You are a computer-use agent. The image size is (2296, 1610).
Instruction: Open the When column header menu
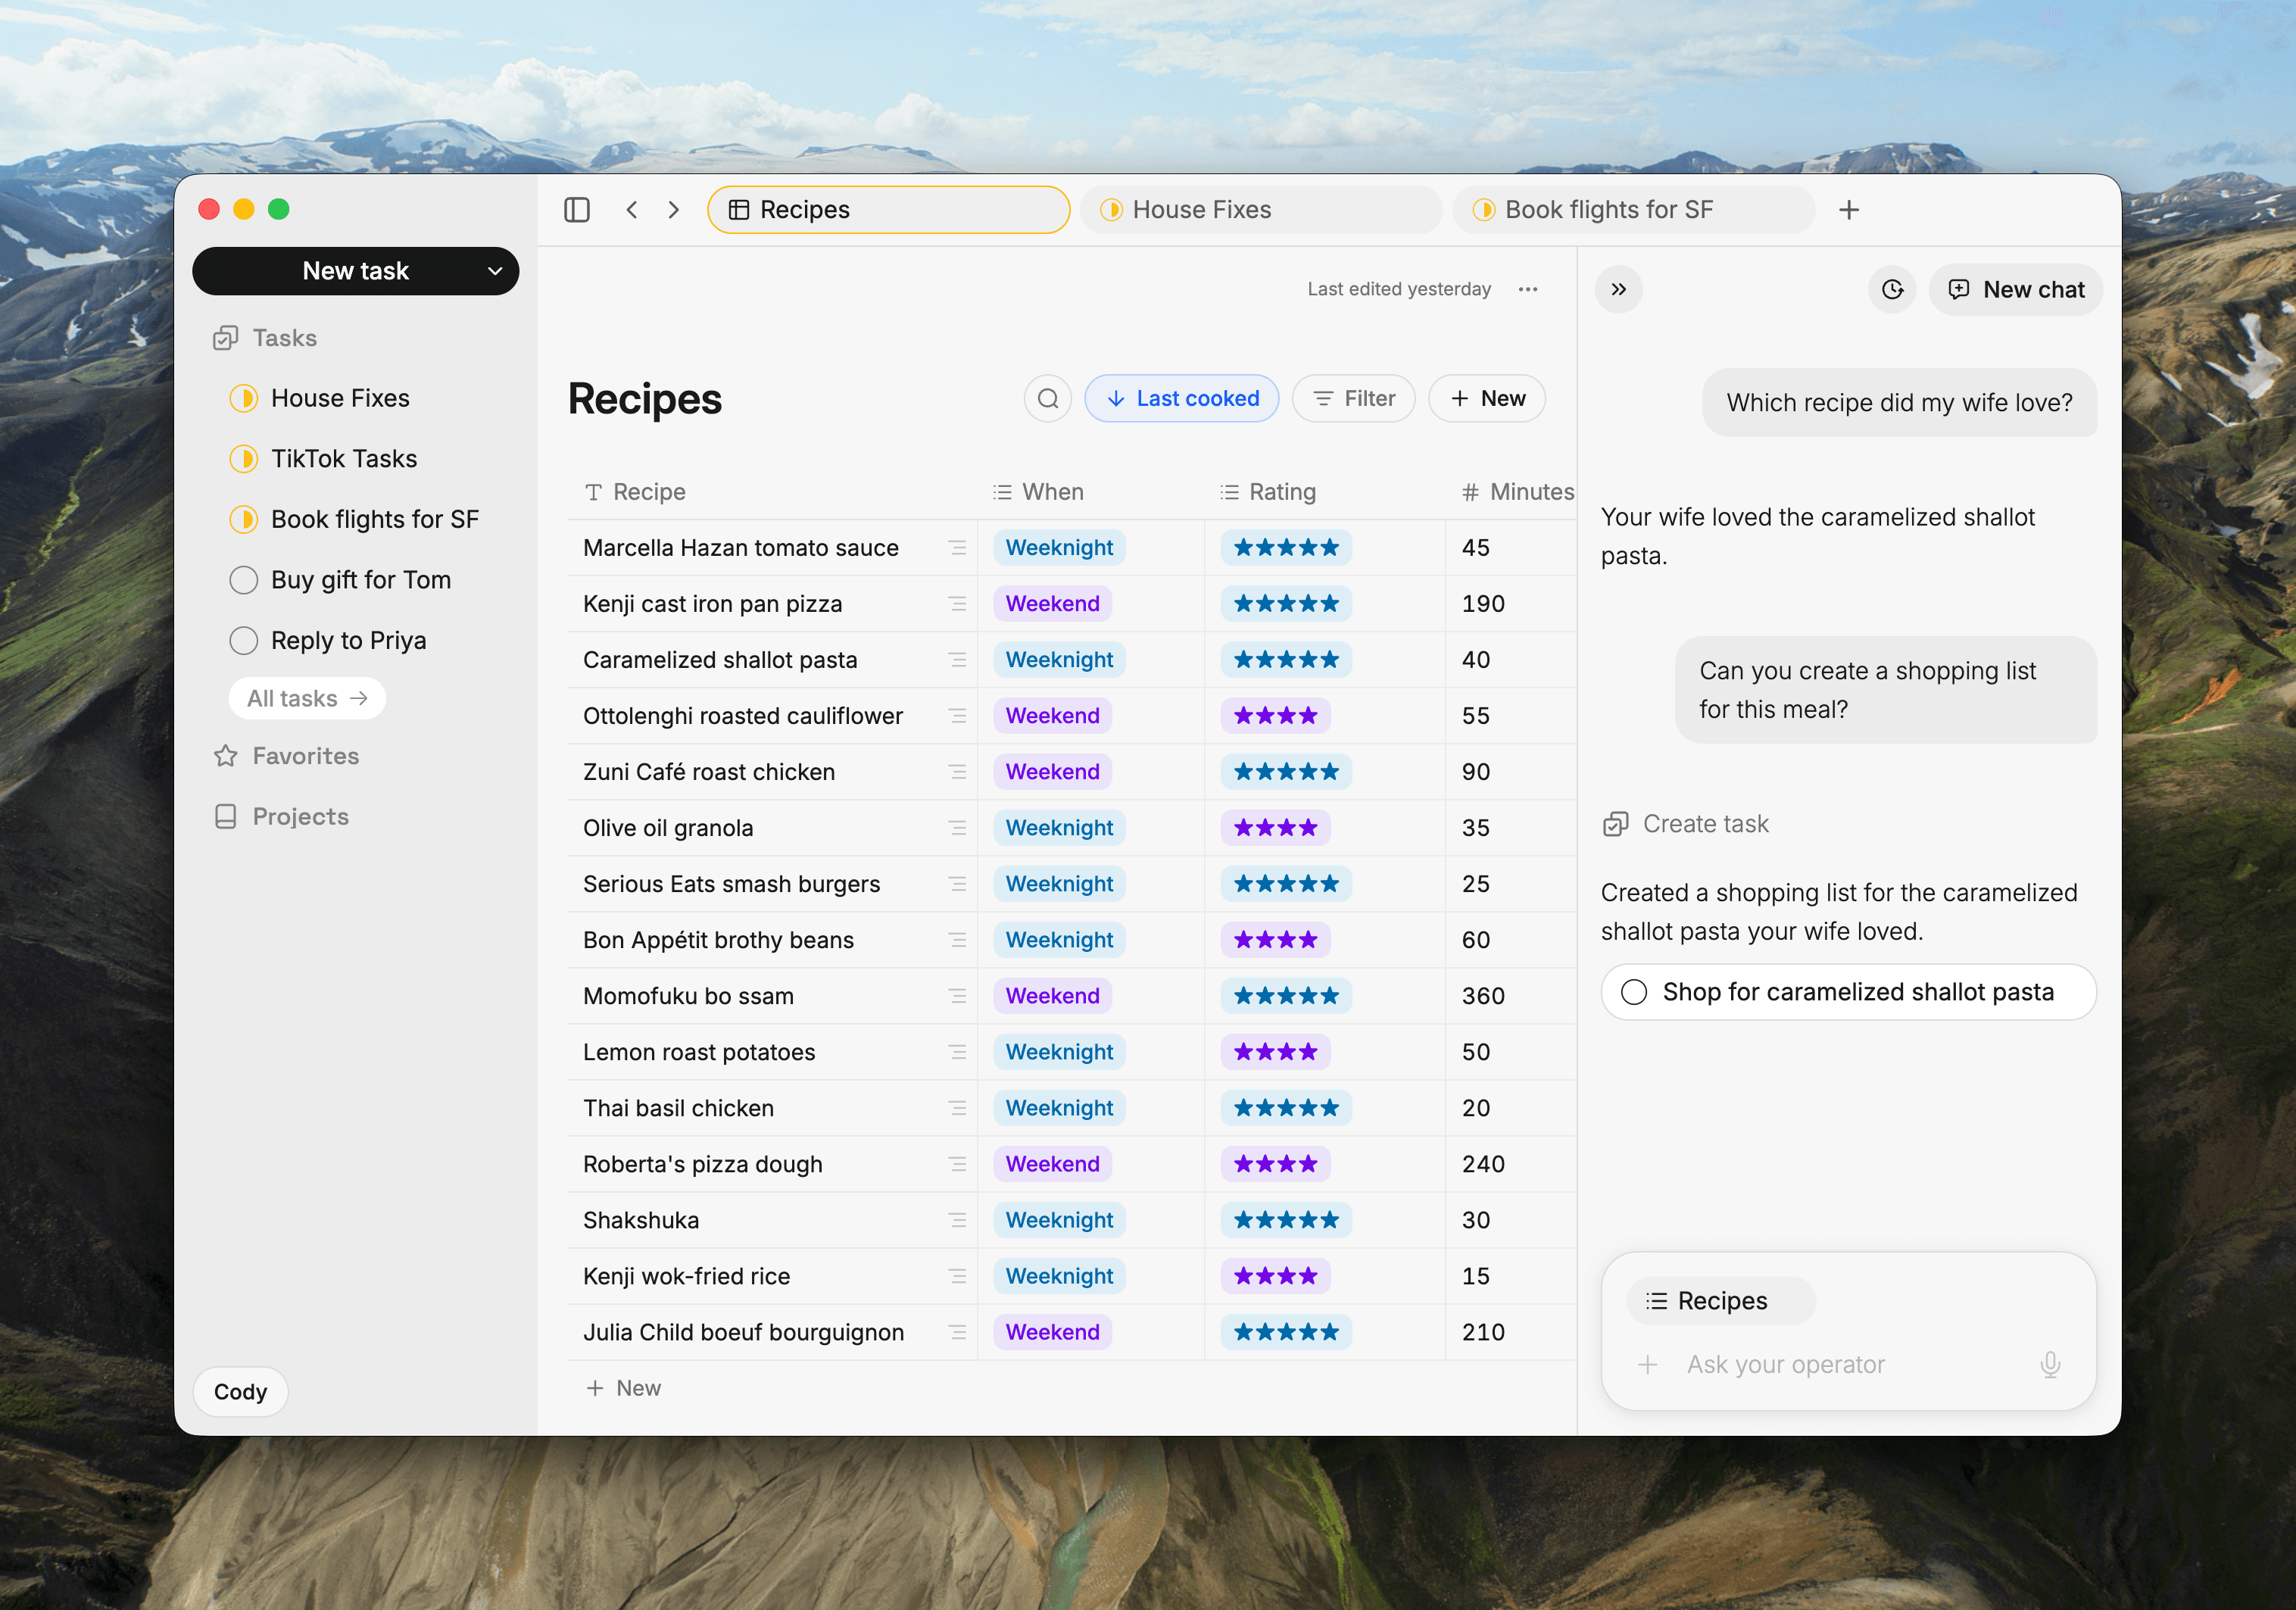[1039, 492]
